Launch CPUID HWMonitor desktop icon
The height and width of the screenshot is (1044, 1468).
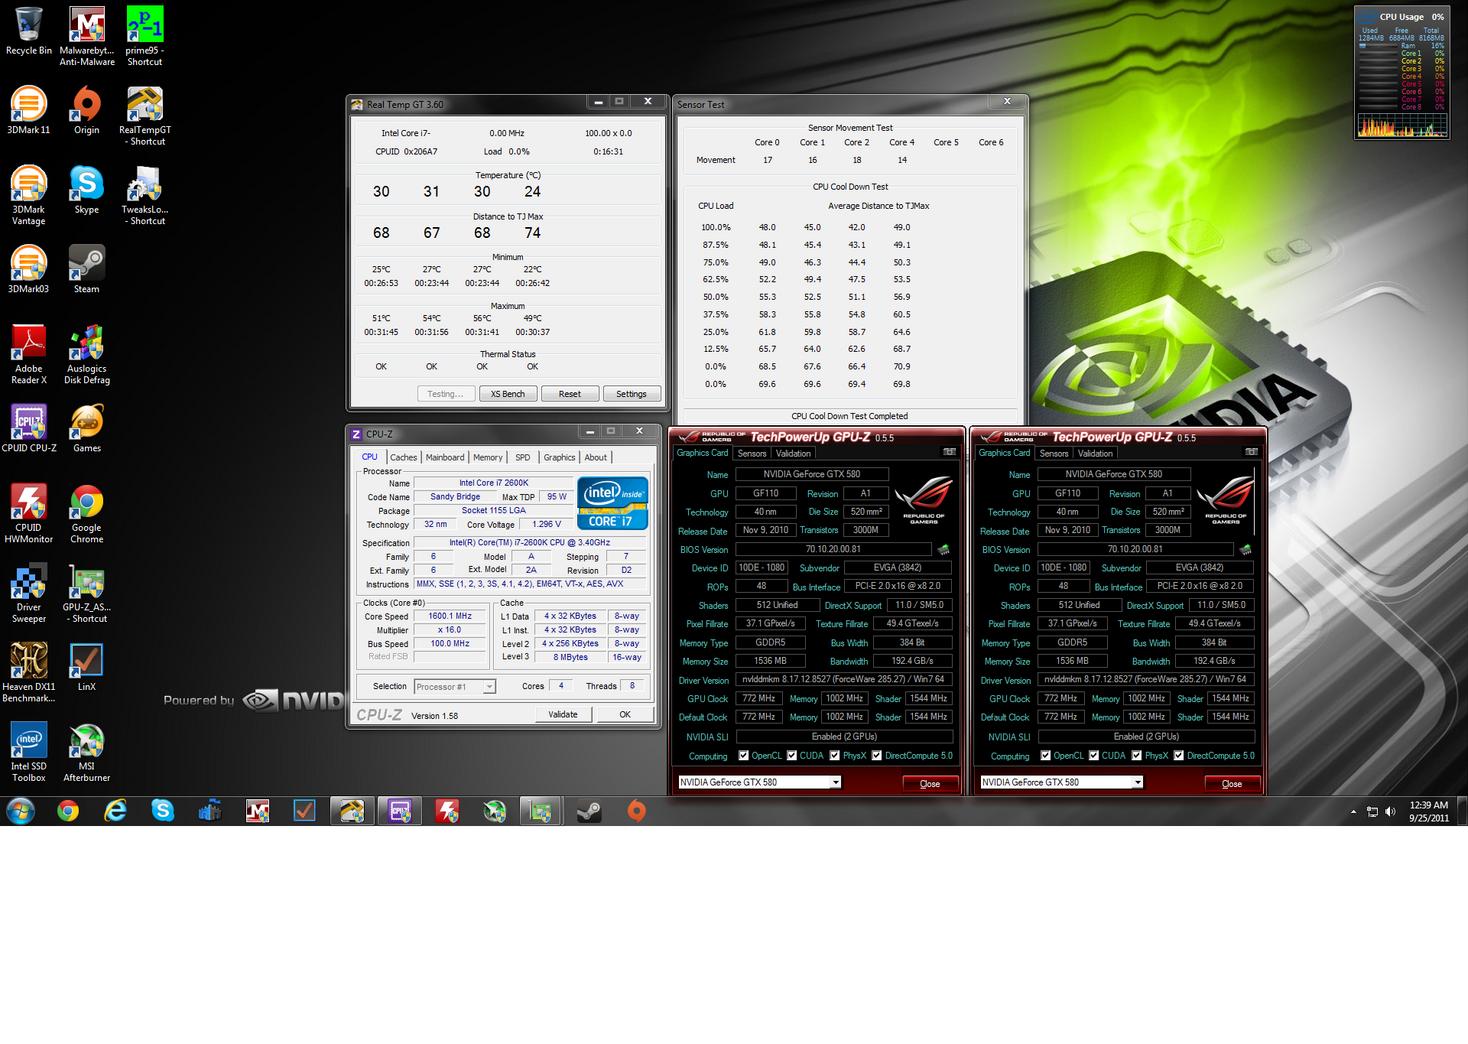[x=29, y=513]
